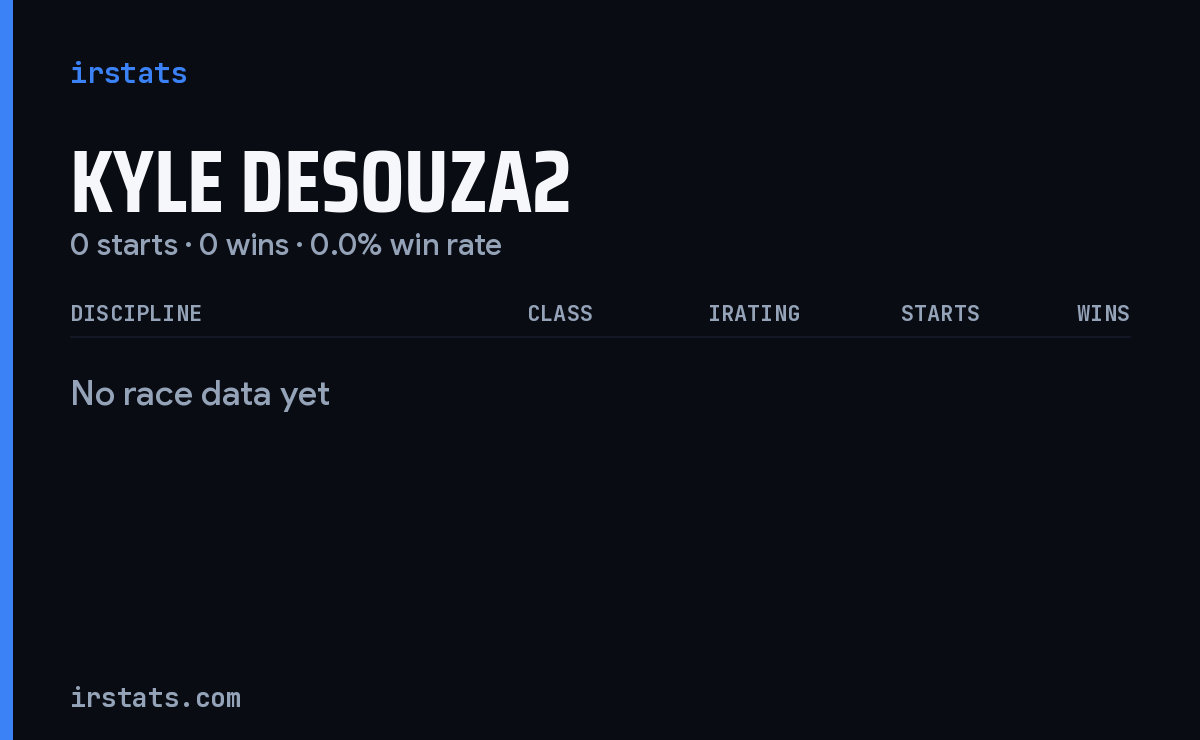Click the surname DESOUZA2 in the heading
The image size is (1200, 740).
405,183
